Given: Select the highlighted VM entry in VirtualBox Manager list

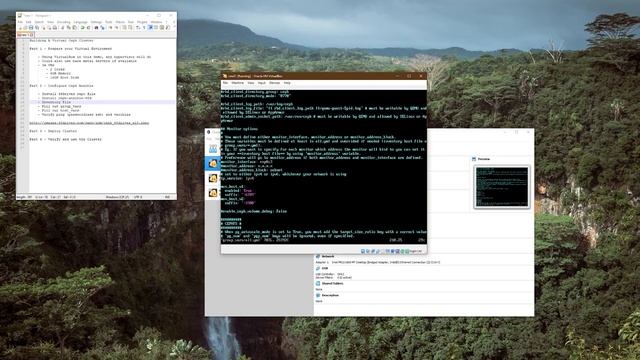Looking at the screenshot, I should [x=213, y=164].
